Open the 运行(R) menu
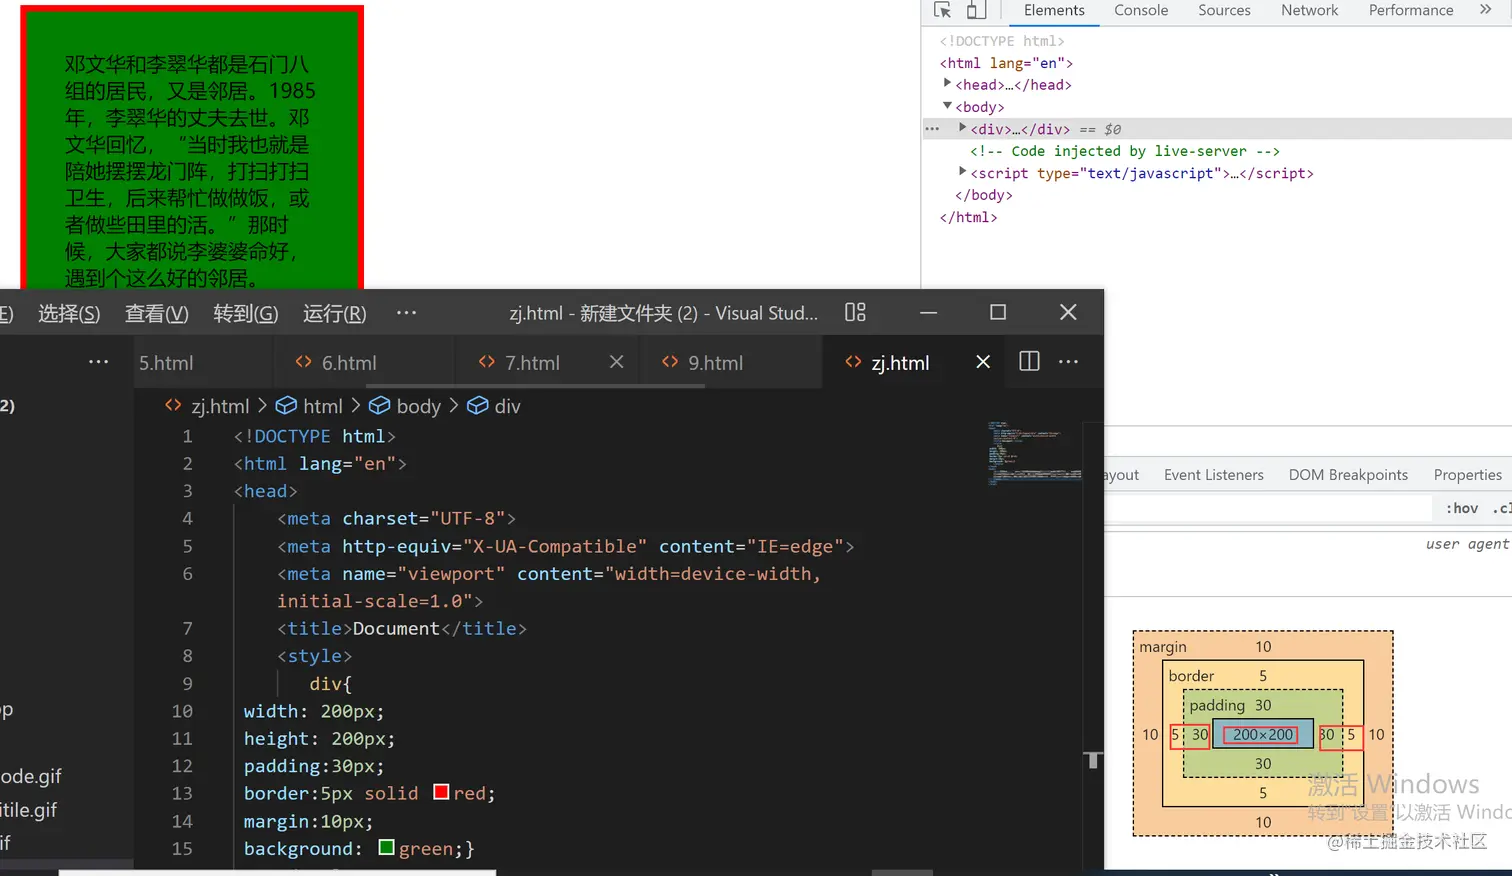This screenshot has width=1512, height=876. point(334,313)
